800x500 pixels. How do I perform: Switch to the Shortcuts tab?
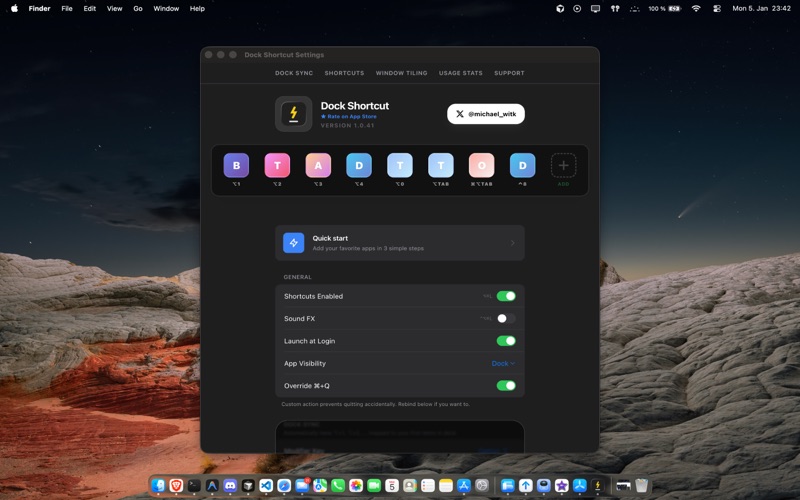click(x=344, y=73)
